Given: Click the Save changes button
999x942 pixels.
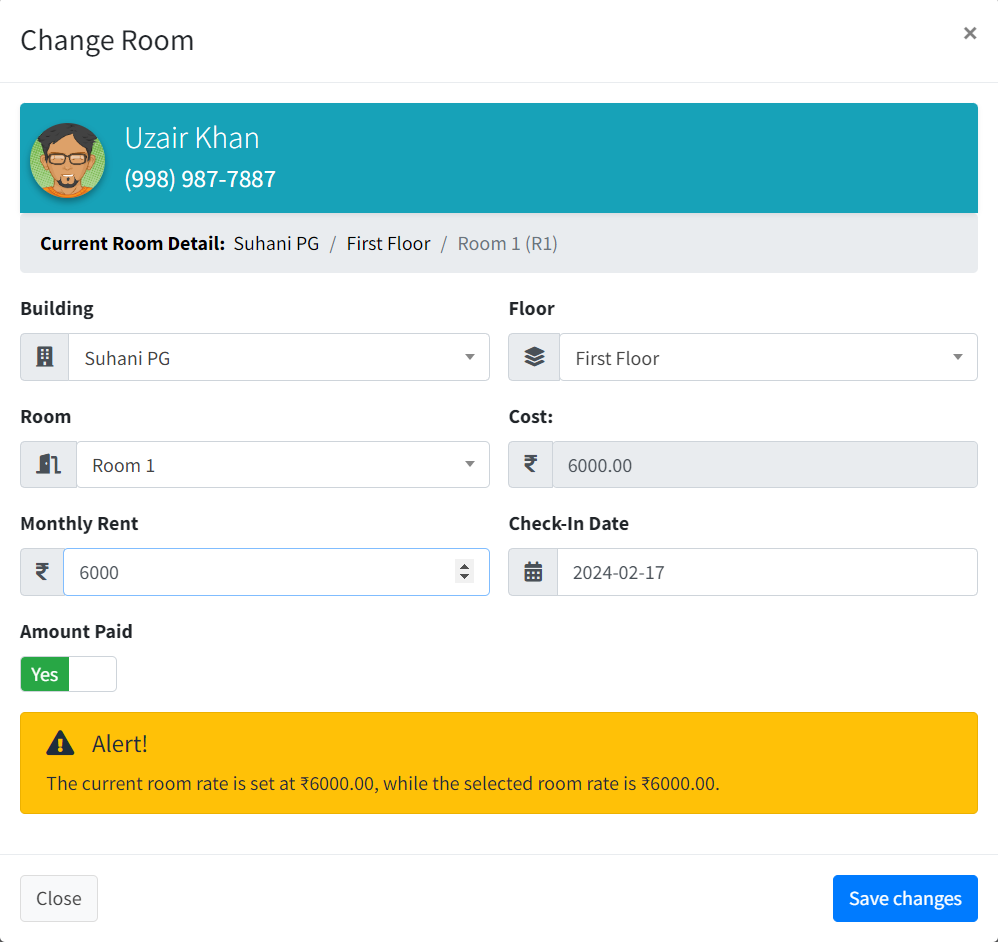Looking at the screenshot, I should [904, 898].
